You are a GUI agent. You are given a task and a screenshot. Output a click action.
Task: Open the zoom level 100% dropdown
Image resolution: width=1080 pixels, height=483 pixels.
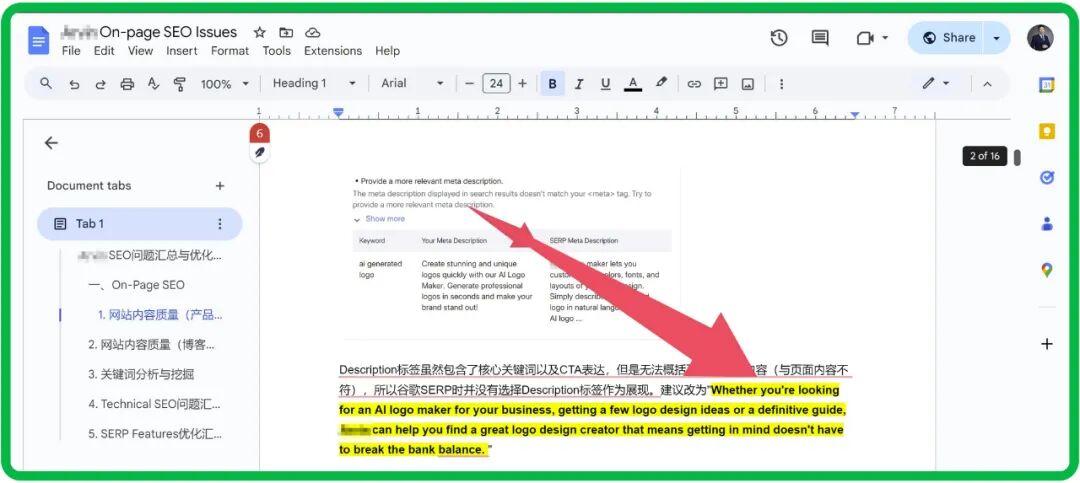pyautogui.click(x=224, y=84)
